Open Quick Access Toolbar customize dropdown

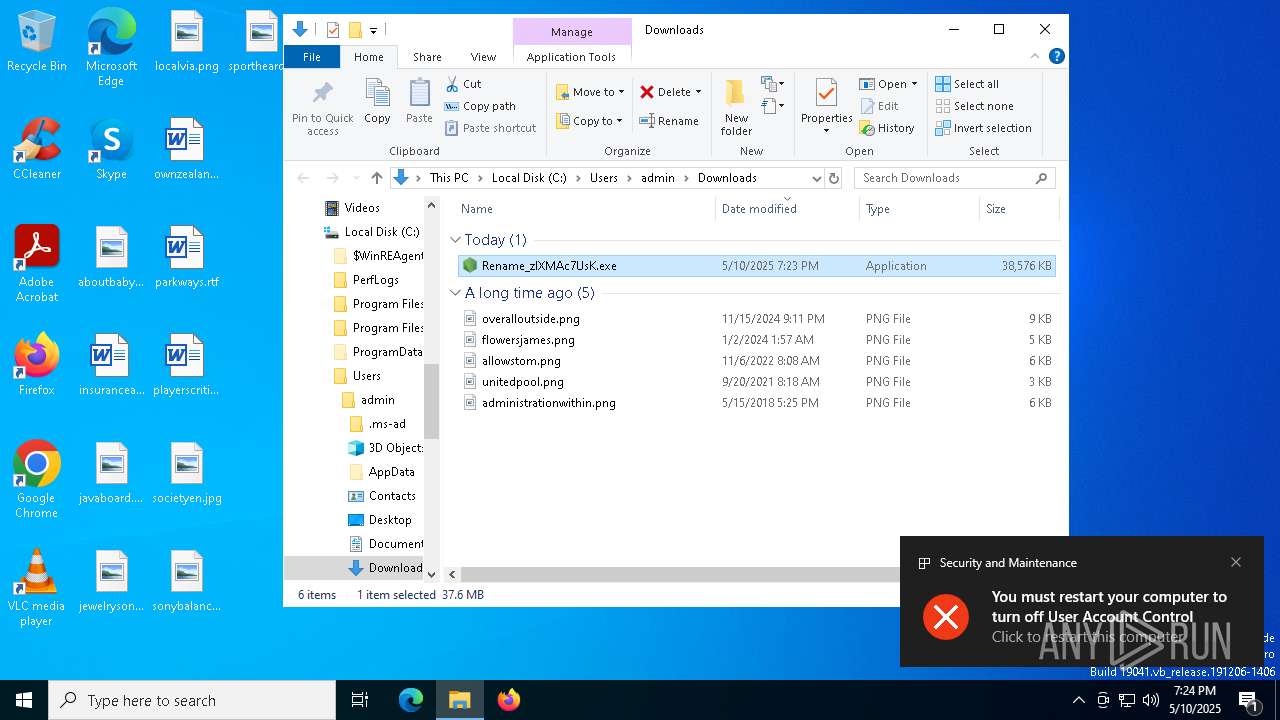pyautogui.click(x=373, y=30)
